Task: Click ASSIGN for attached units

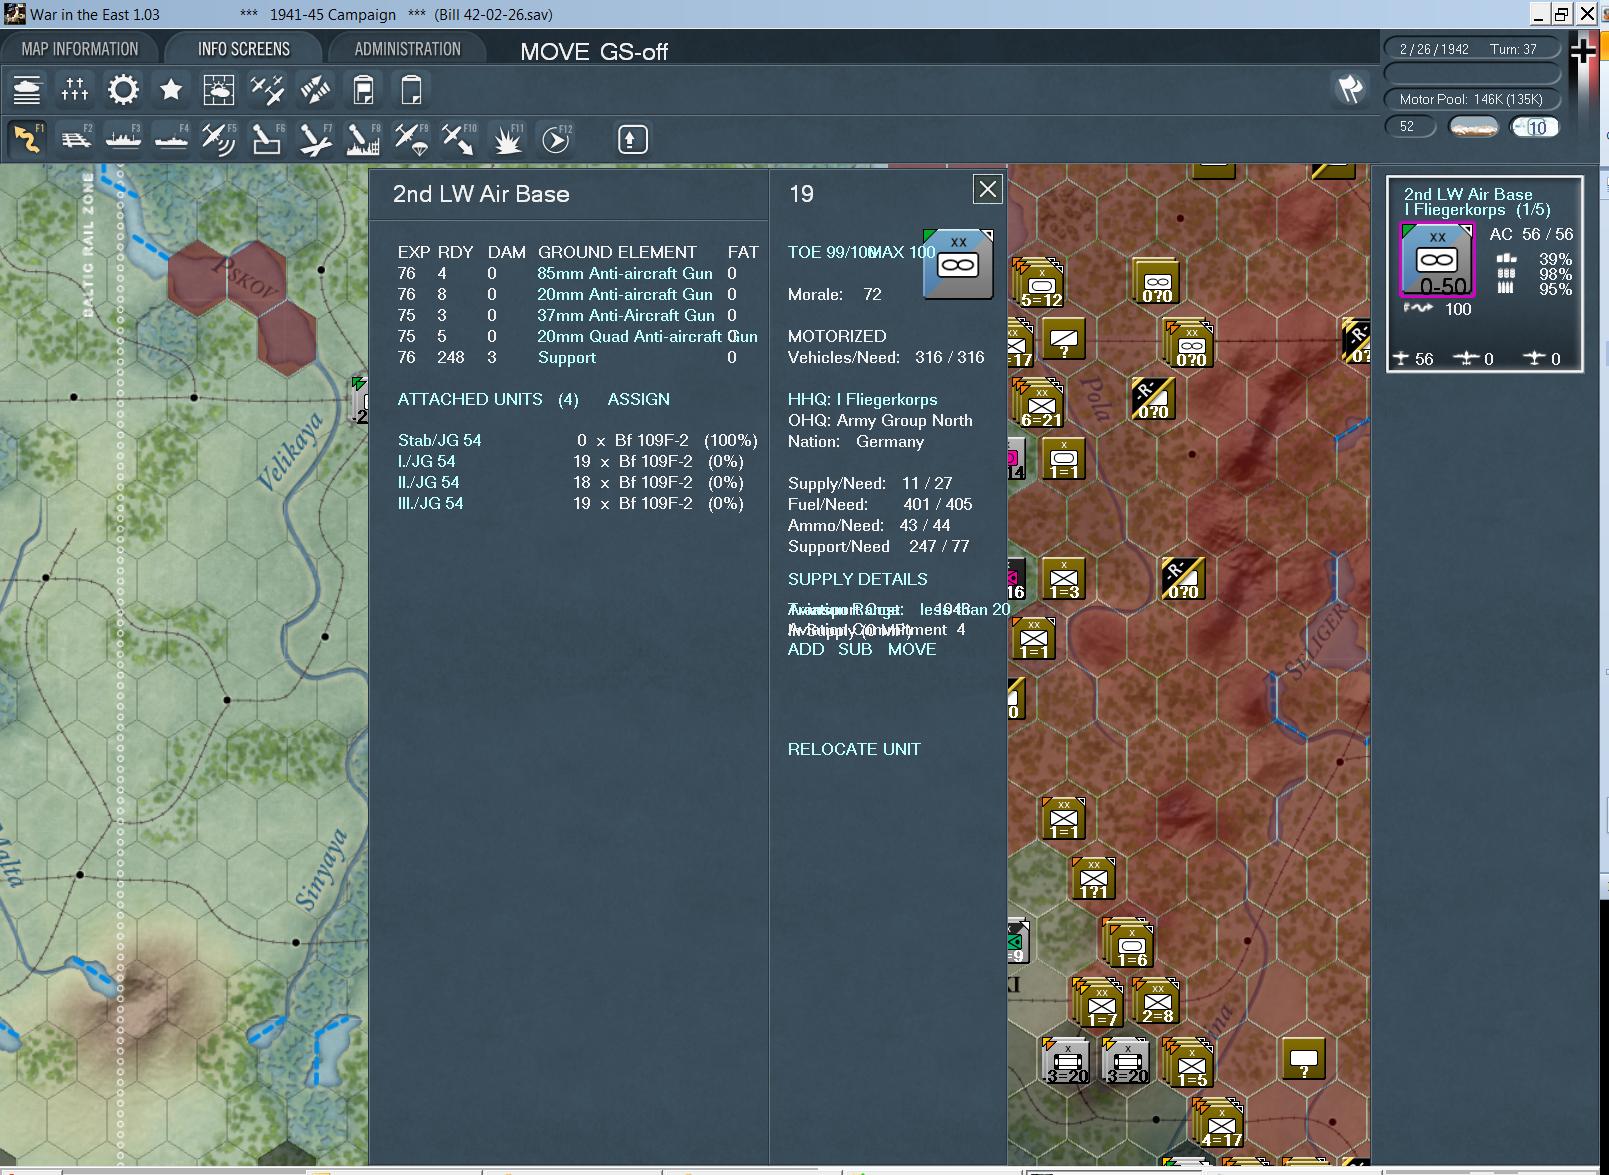Action: point(638,399)
